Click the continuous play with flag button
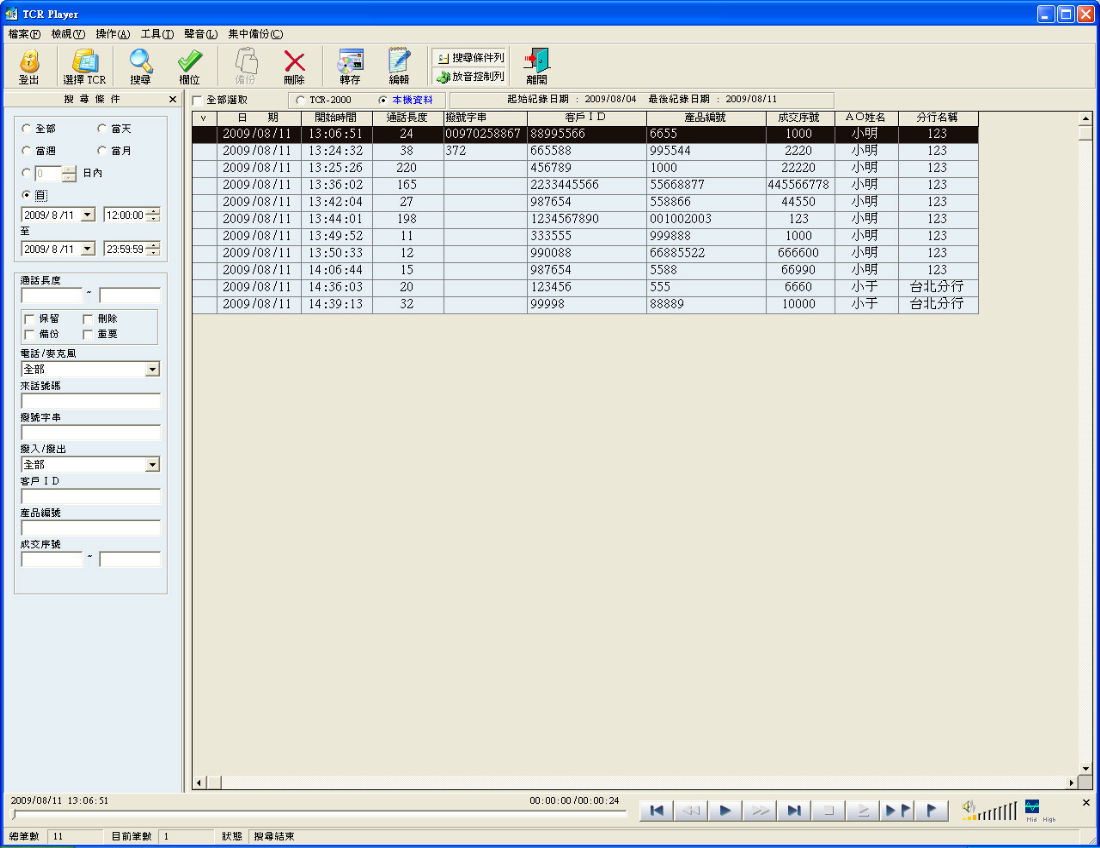This screenshot has width=1100, height=848. coord(897,811)
